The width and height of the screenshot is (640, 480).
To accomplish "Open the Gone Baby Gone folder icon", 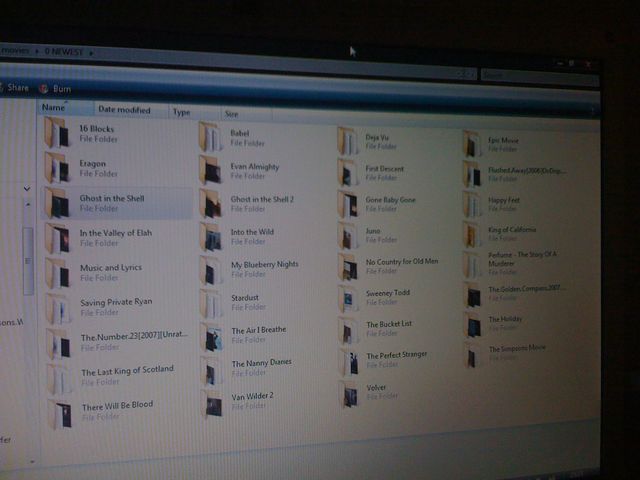I will point(348,204).
